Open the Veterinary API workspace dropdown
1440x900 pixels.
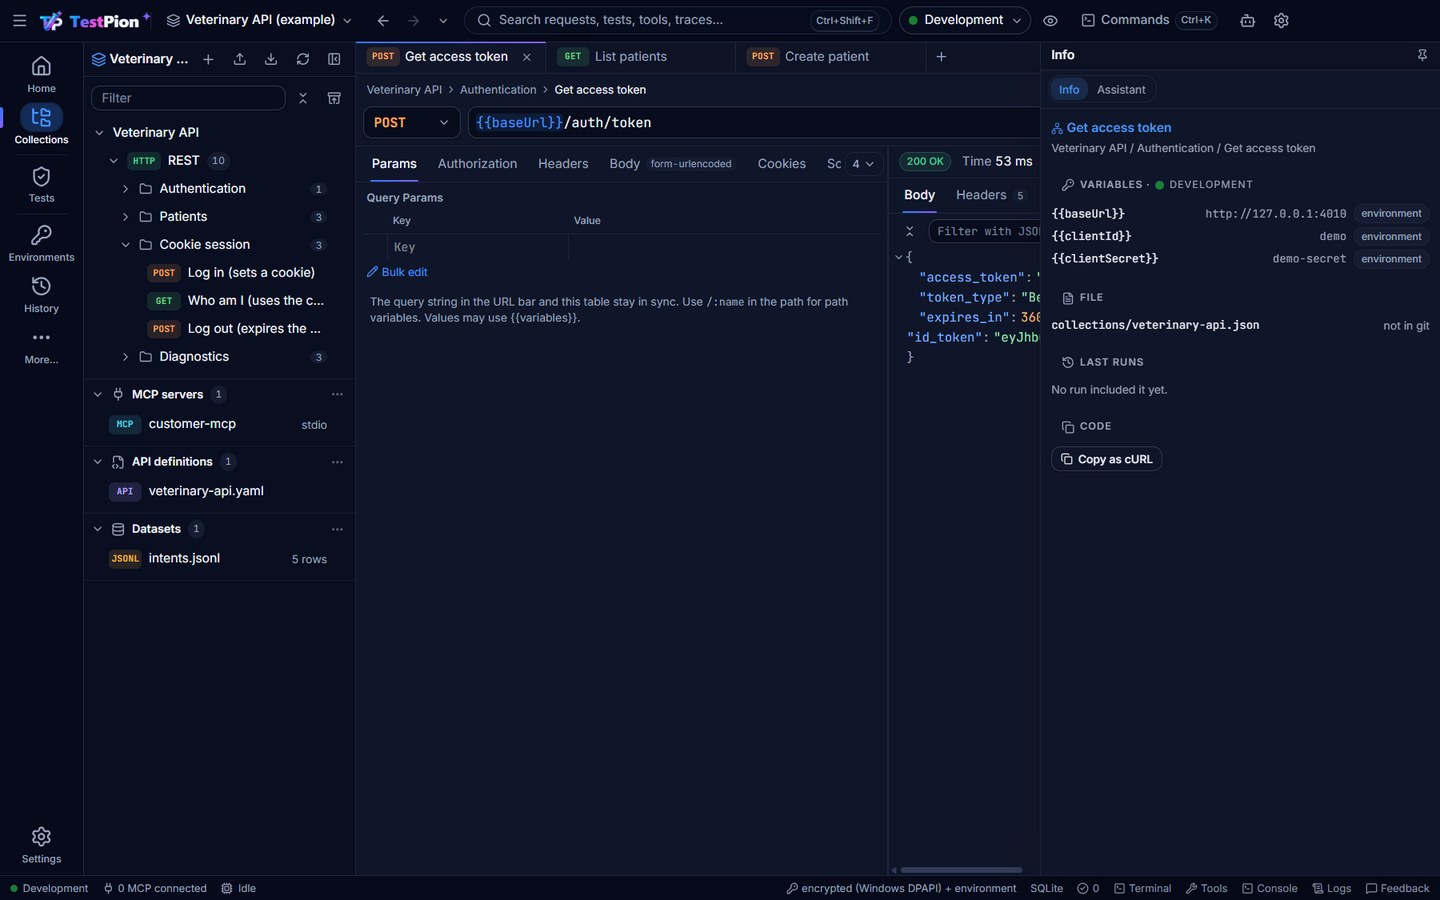tap(259, 20)
